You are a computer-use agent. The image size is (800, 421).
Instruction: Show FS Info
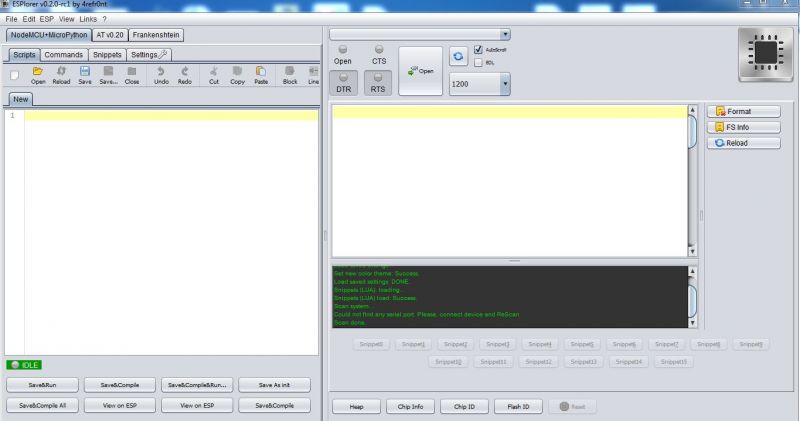coord(743,127)
